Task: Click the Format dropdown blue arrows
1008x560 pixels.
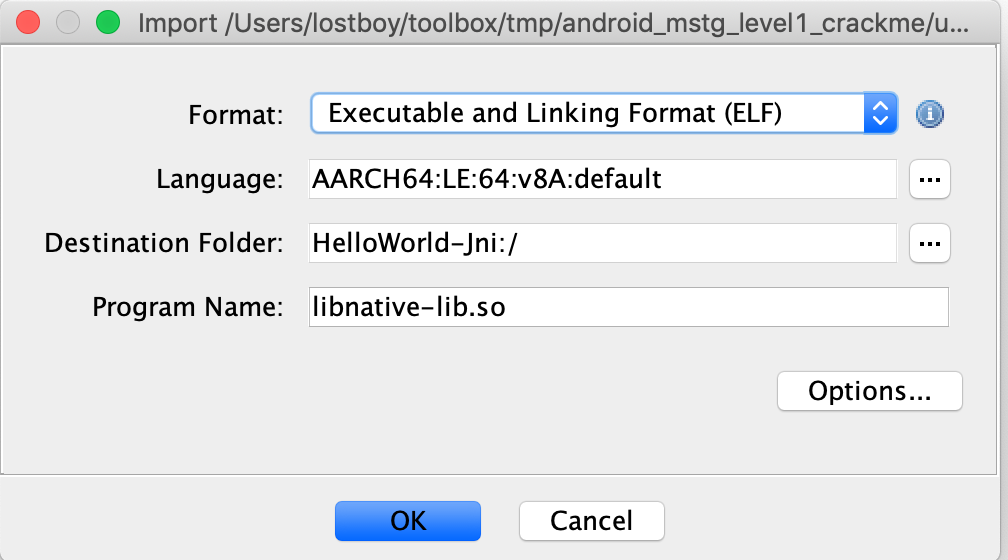Action: pyautogui.click(x=880, y=114)
